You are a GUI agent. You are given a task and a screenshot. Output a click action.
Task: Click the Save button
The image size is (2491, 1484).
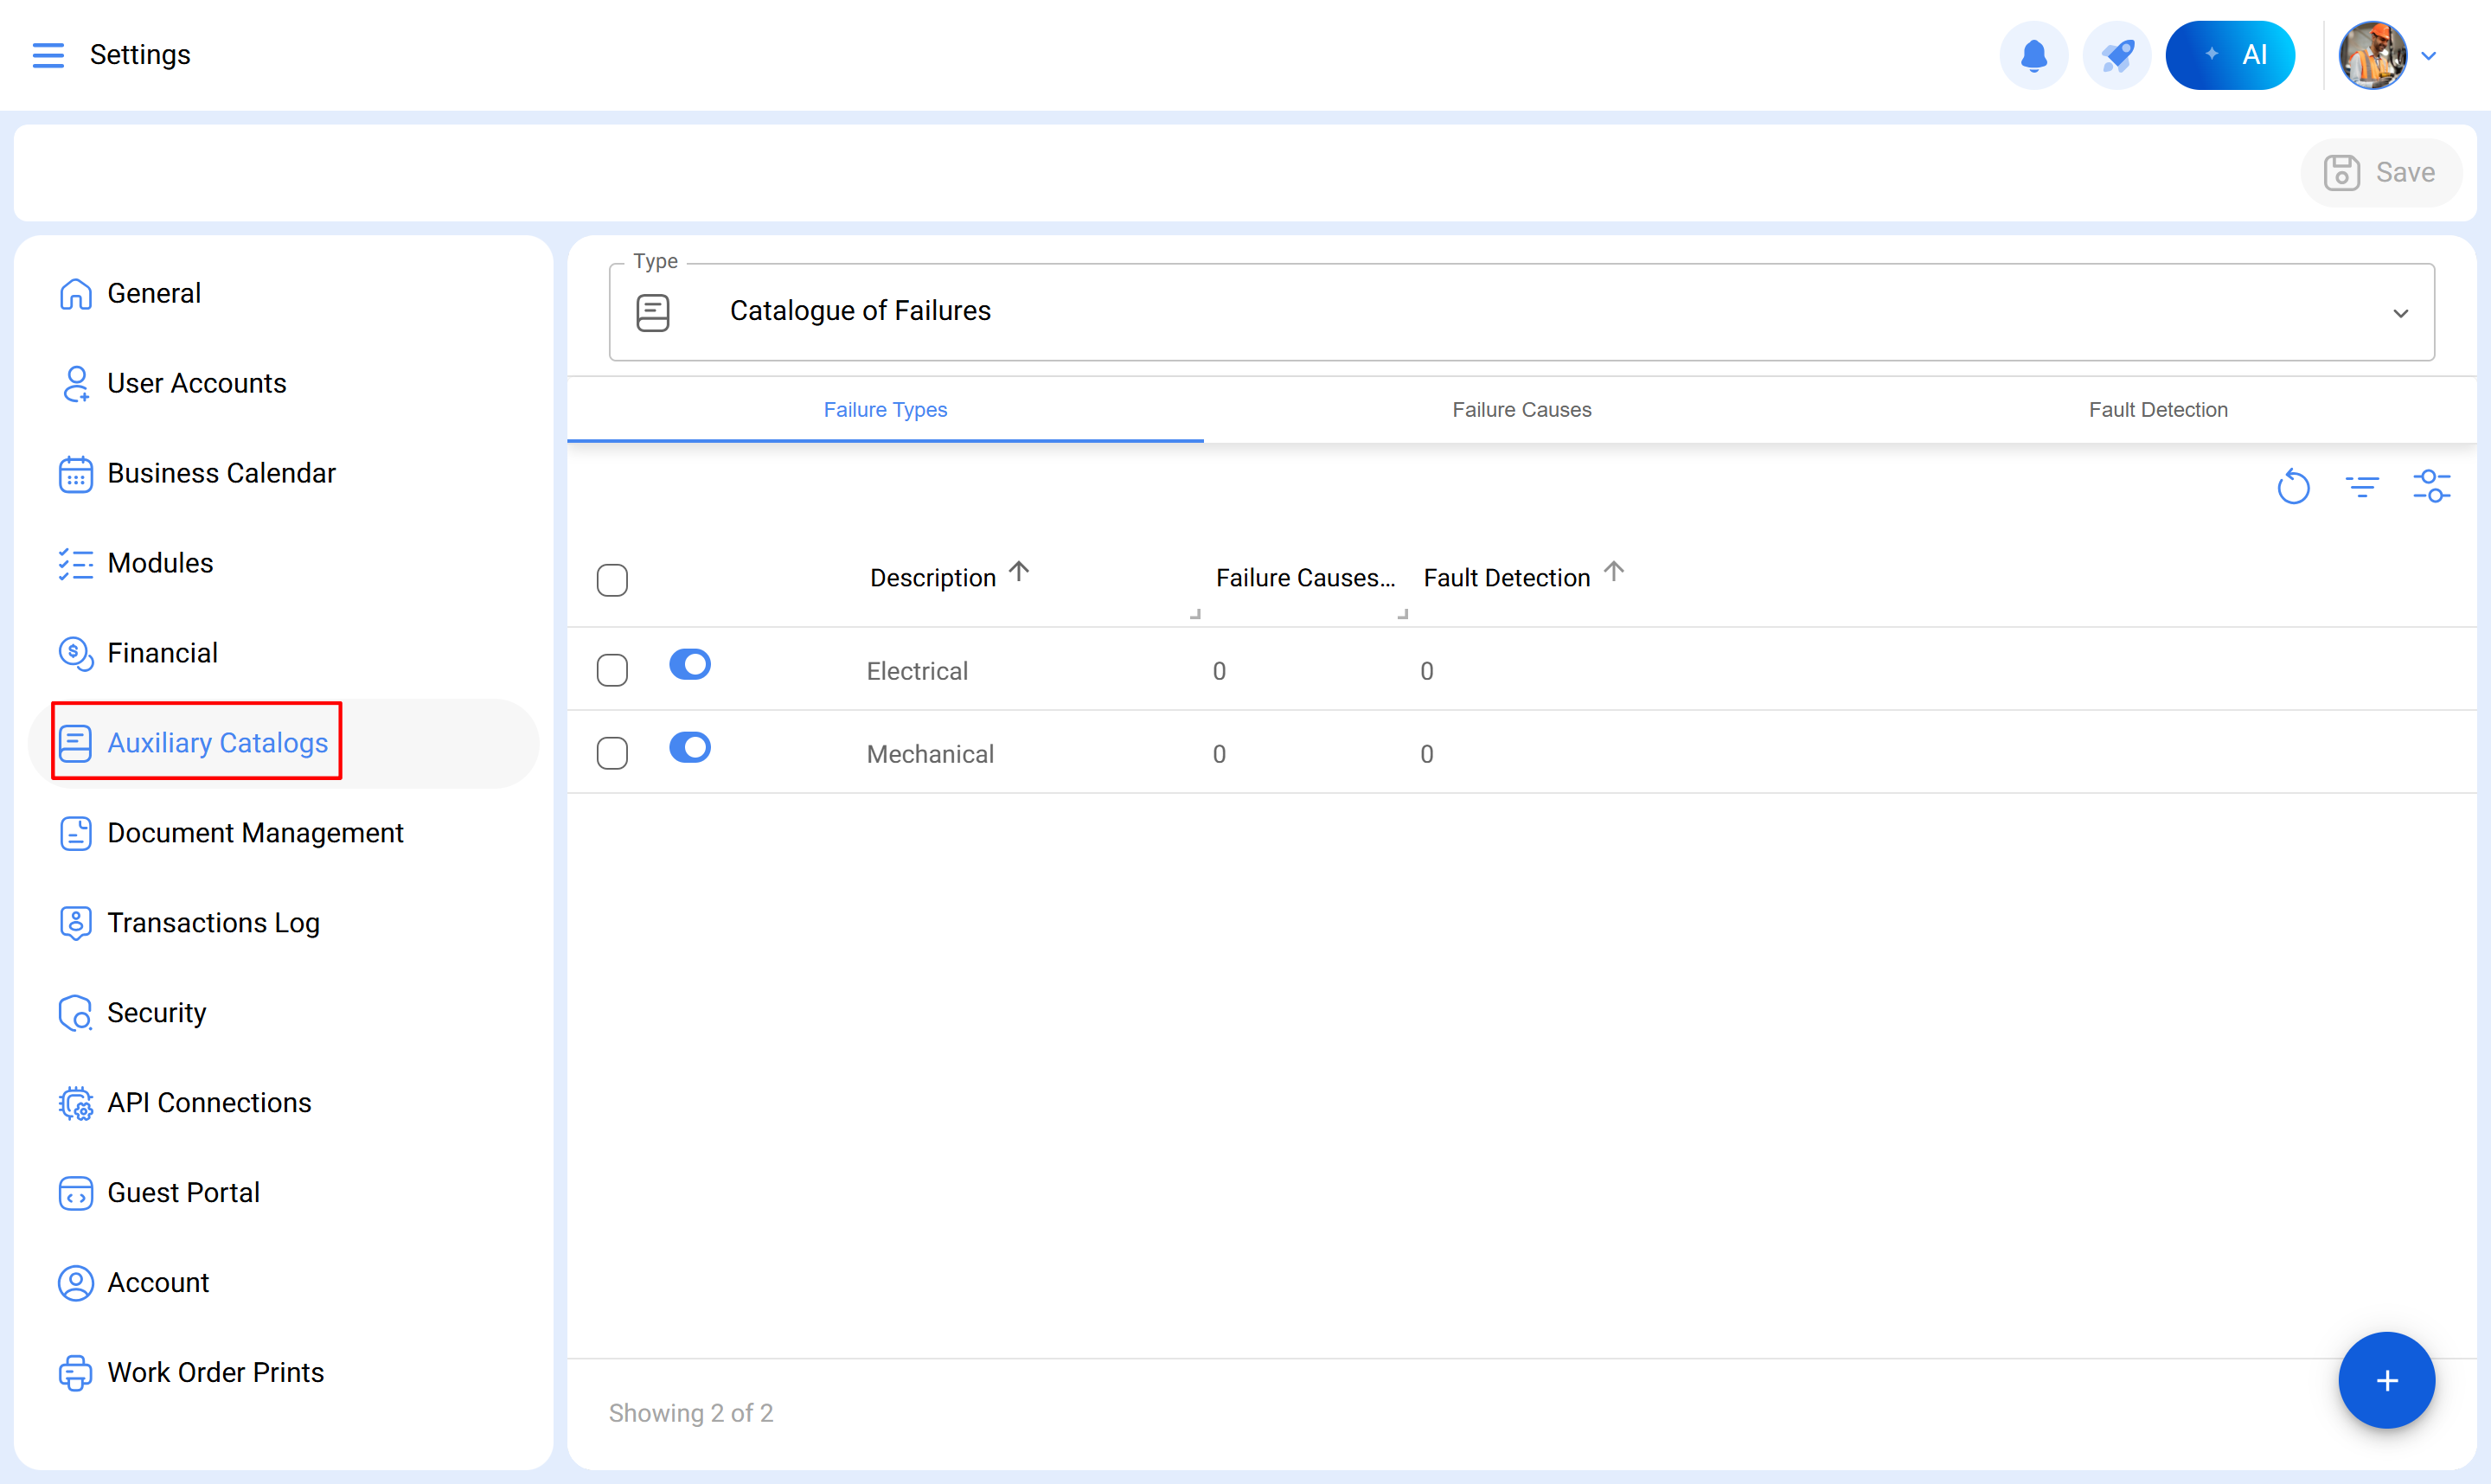2380,173
